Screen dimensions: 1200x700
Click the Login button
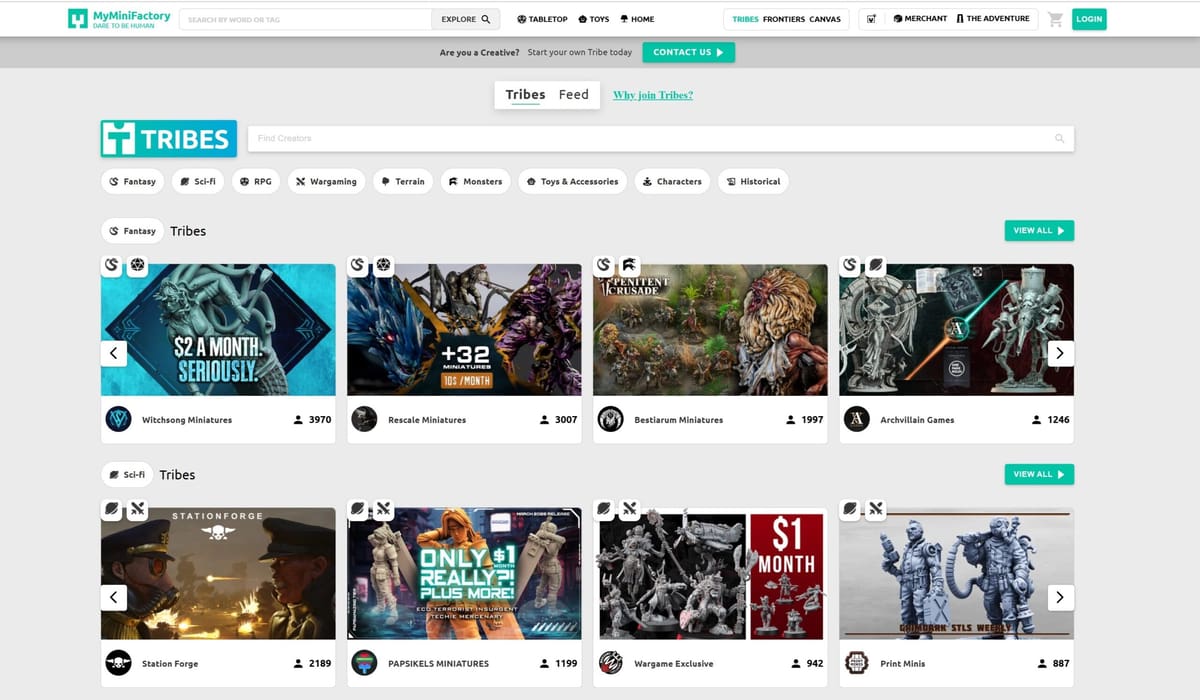tap(1089, 19)
